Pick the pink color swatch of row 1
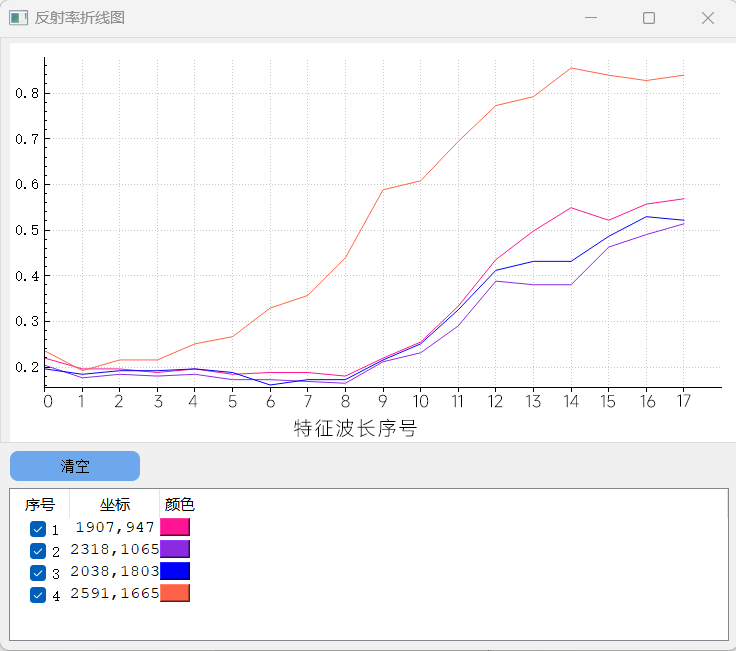736x651 pixels. (175, 527)
